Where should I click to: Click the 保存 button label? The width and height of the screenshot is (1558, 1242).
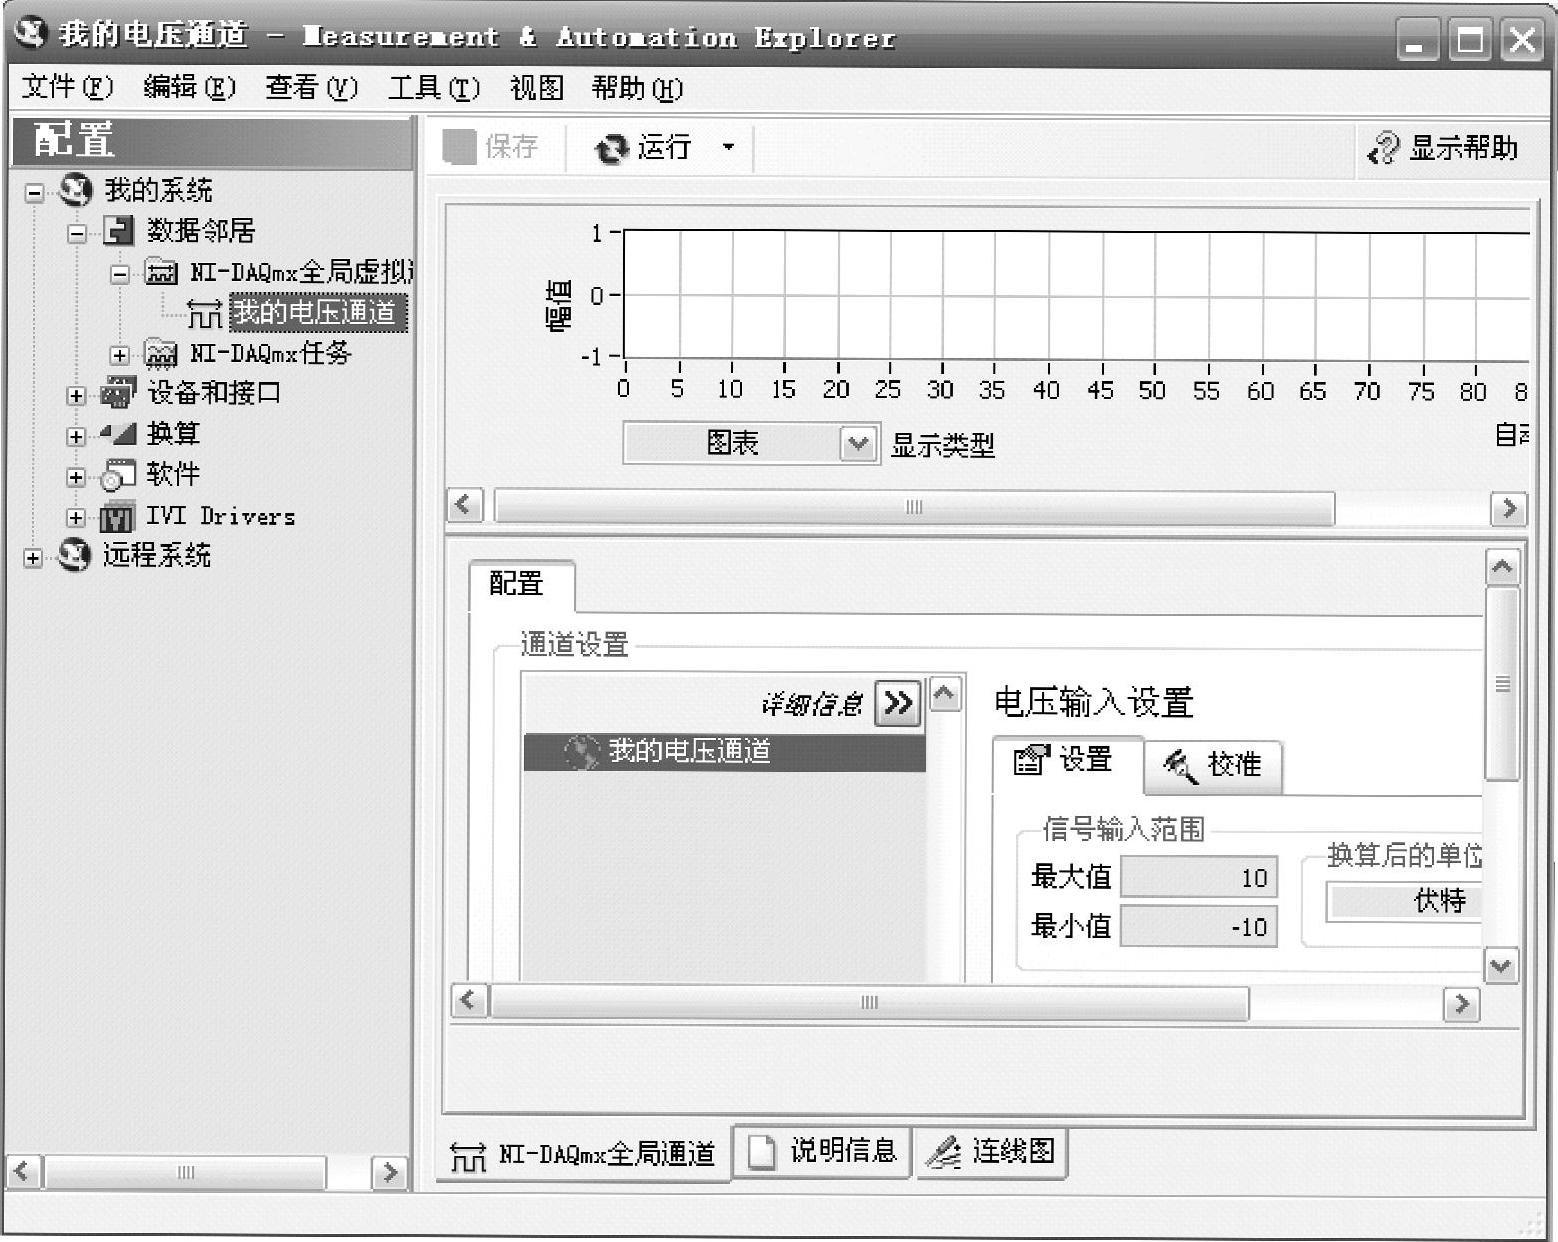click(512, 147)
